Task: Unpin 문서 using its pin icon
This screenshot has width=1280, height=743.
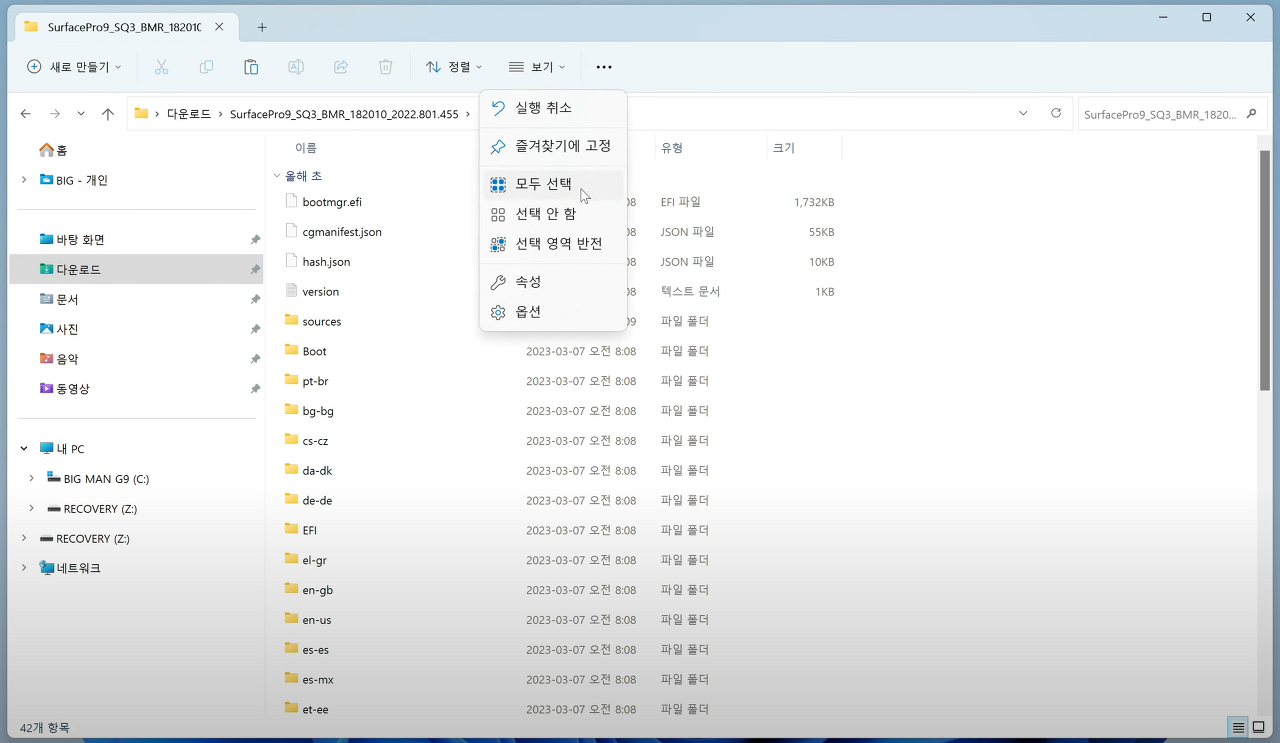Action: click(x=255, y=300)
